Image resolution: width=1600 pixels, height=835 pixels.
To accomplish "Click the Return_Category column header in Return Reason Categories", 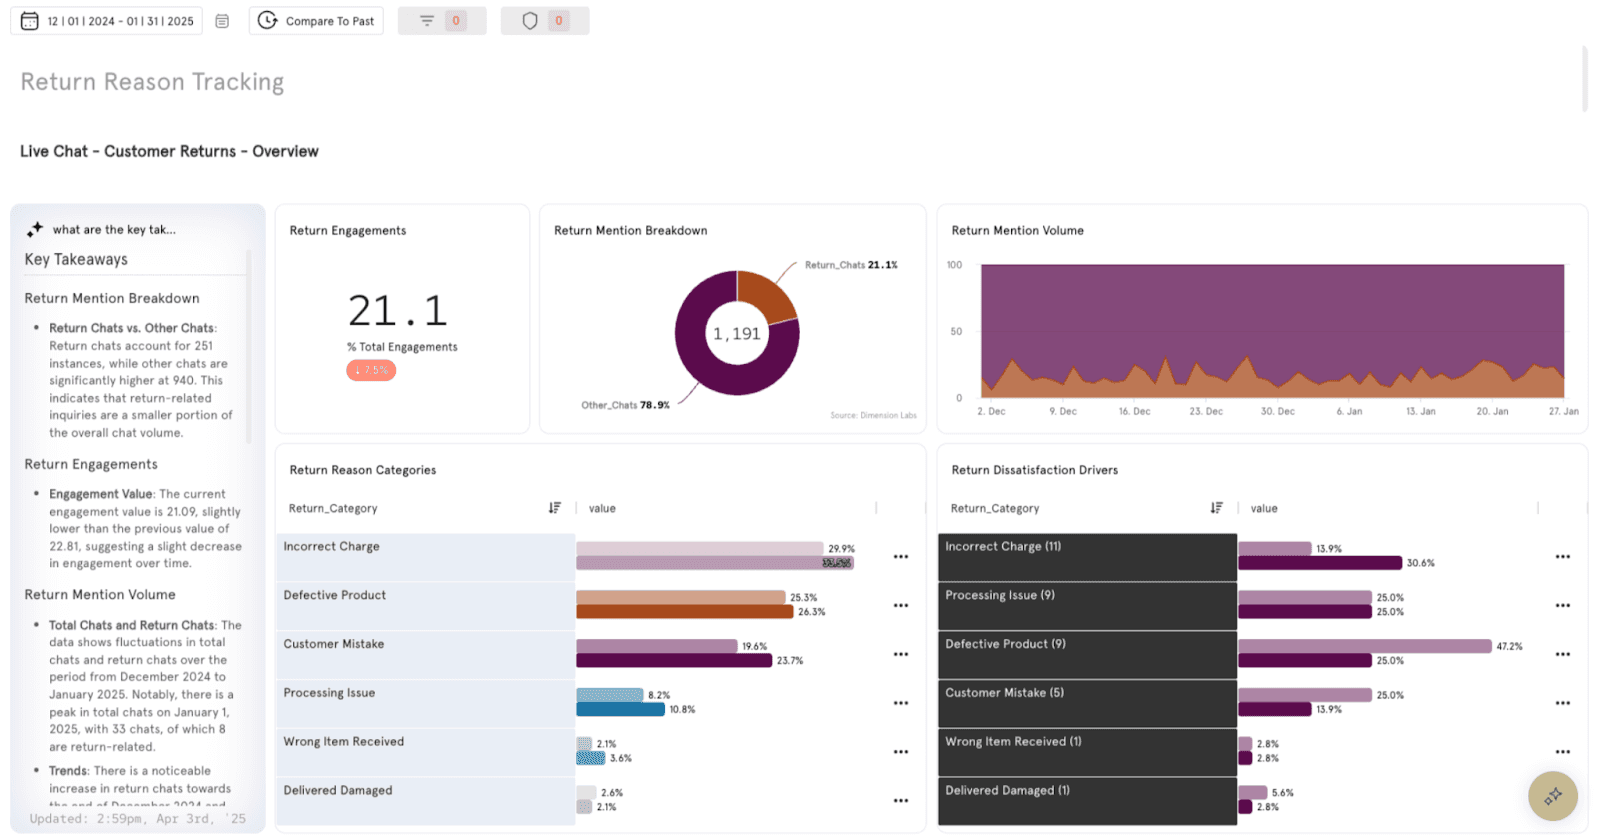I will click(x=333, y=508).
